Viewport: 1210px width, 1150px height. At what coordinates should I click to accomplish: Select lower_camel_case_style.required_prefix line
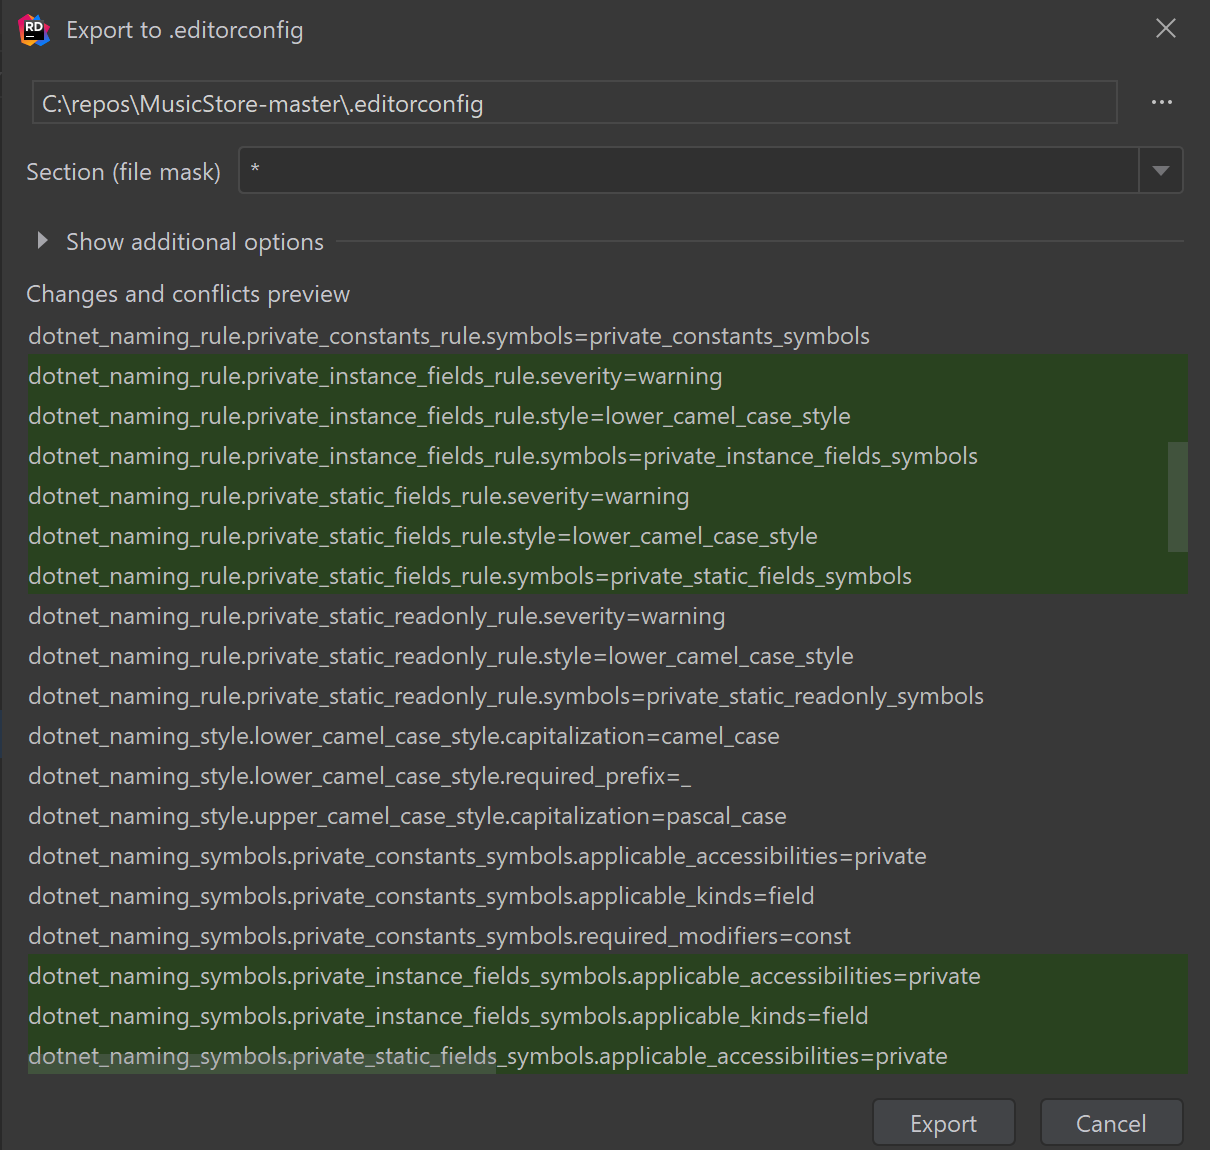click(x=359, y=776)
